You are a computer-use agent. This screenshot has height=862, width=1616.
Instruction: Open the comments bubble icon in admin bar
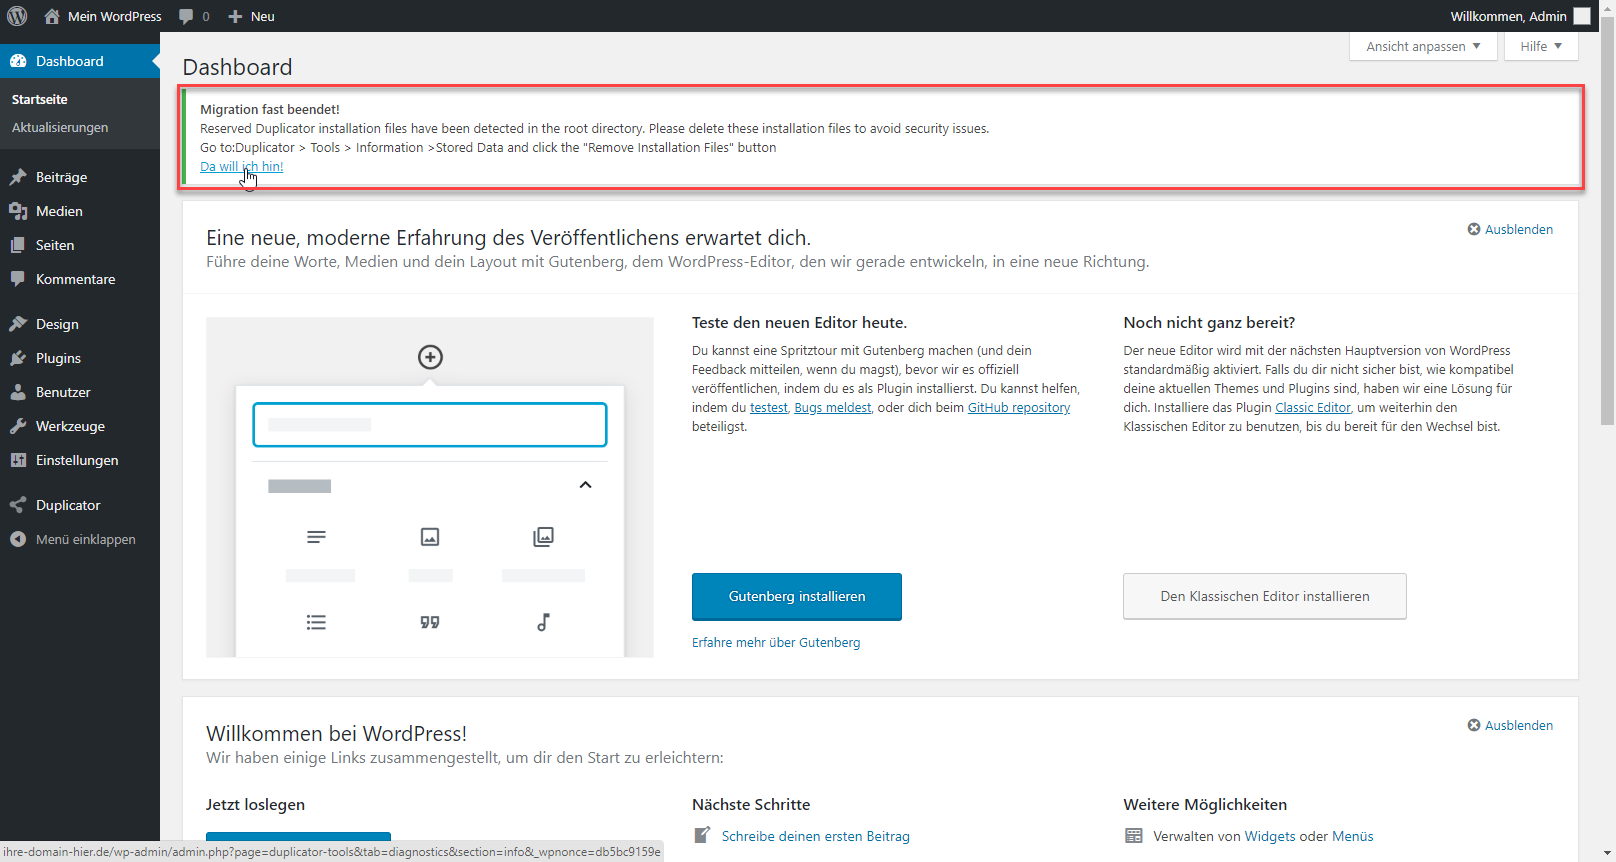186,16
